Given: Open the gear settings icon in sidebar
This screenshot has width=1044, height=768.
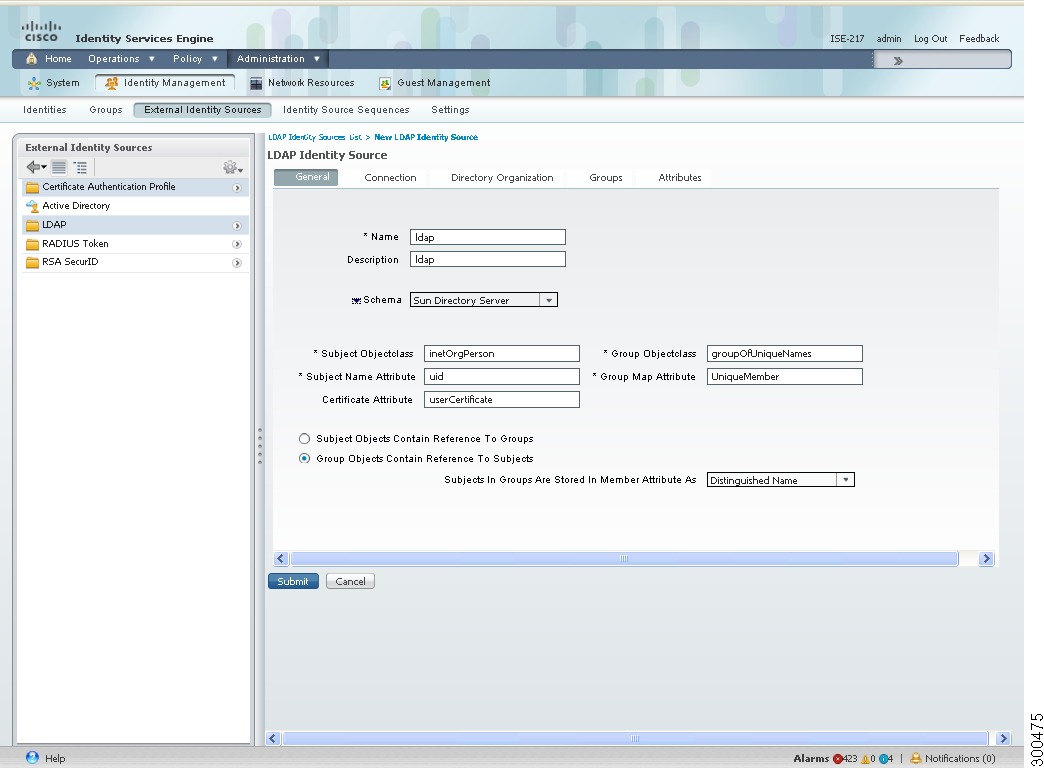Looking at the screenshot, I should tap(232, 167).
